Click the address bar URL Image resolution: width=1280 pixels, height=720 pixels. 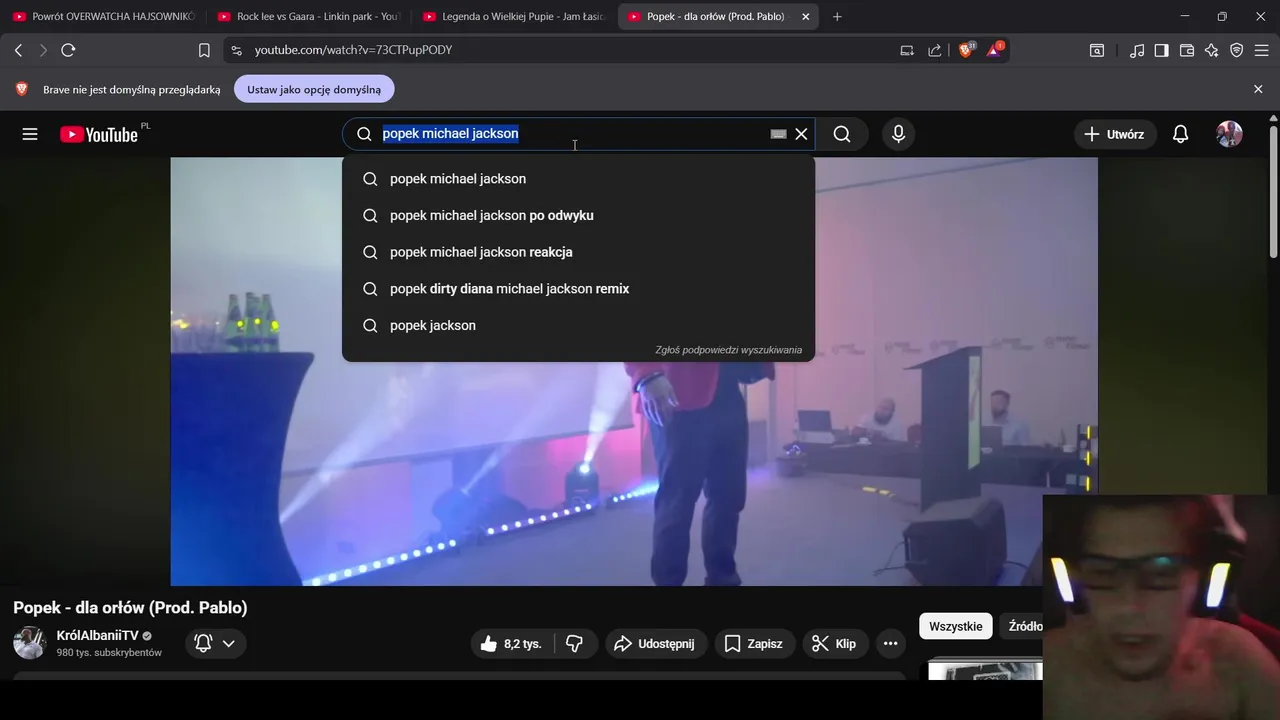pos(353,50)
